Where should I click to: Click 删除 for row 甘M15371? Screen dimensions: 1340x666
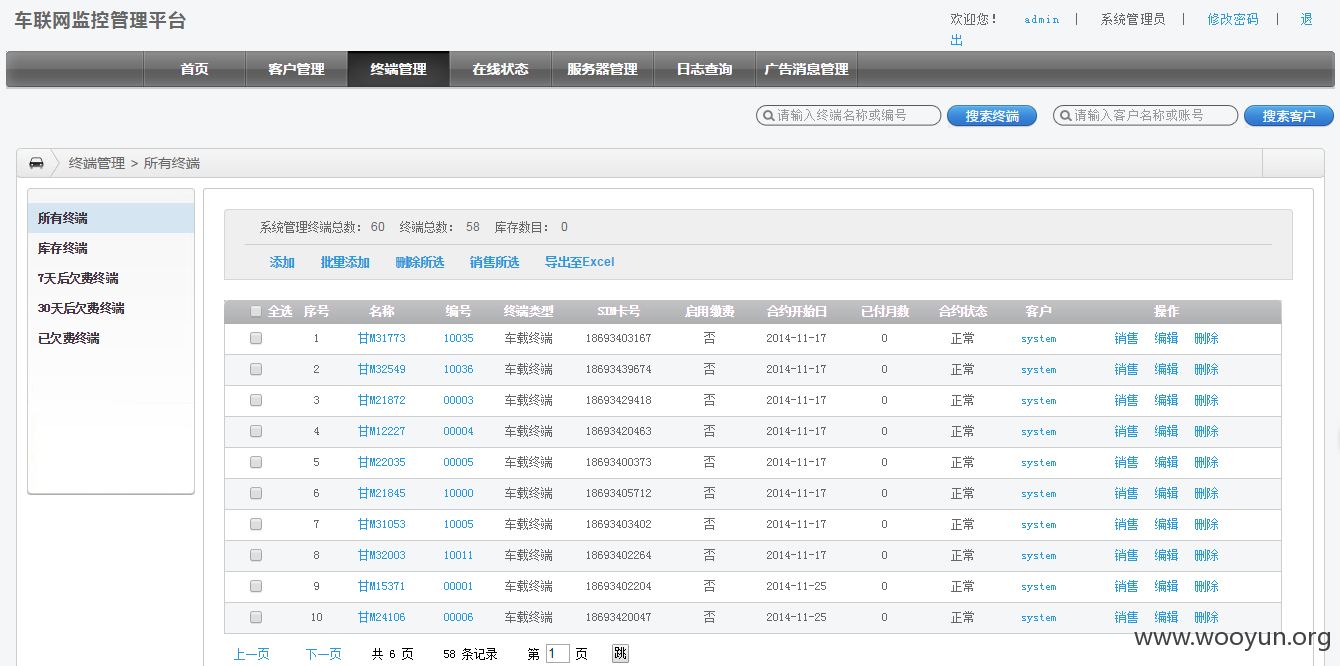click(1207, 586)
